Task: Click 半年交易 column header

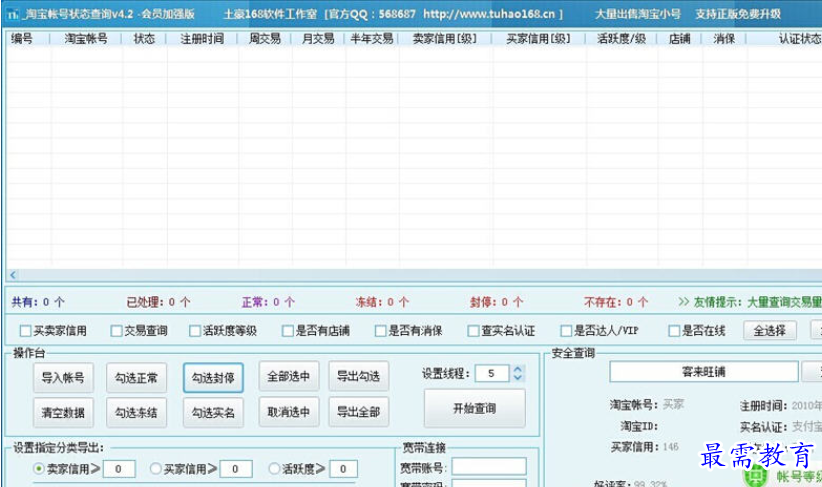Action: click(372, 38)
